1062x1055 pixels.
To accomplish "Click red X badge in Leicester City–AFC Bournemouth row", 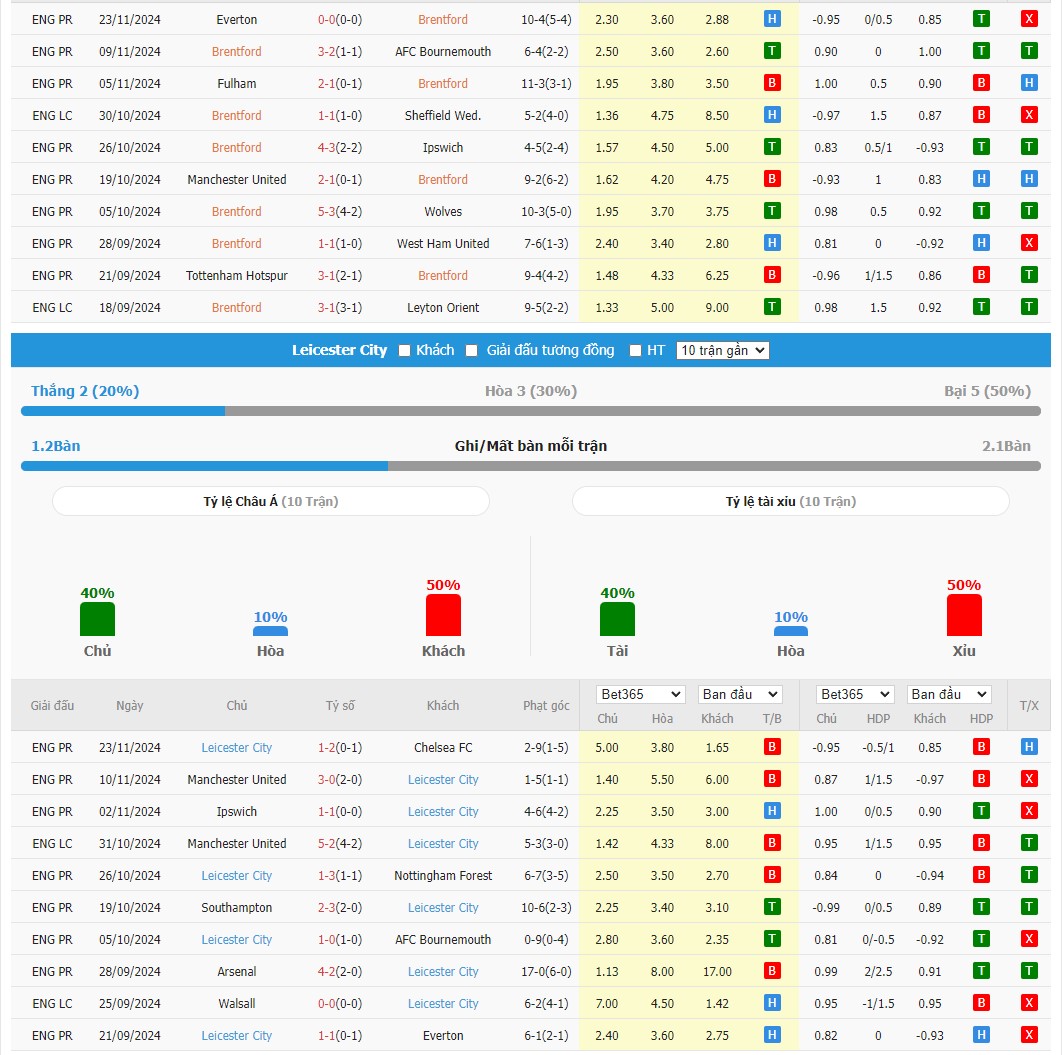I will pos(1029,939).
